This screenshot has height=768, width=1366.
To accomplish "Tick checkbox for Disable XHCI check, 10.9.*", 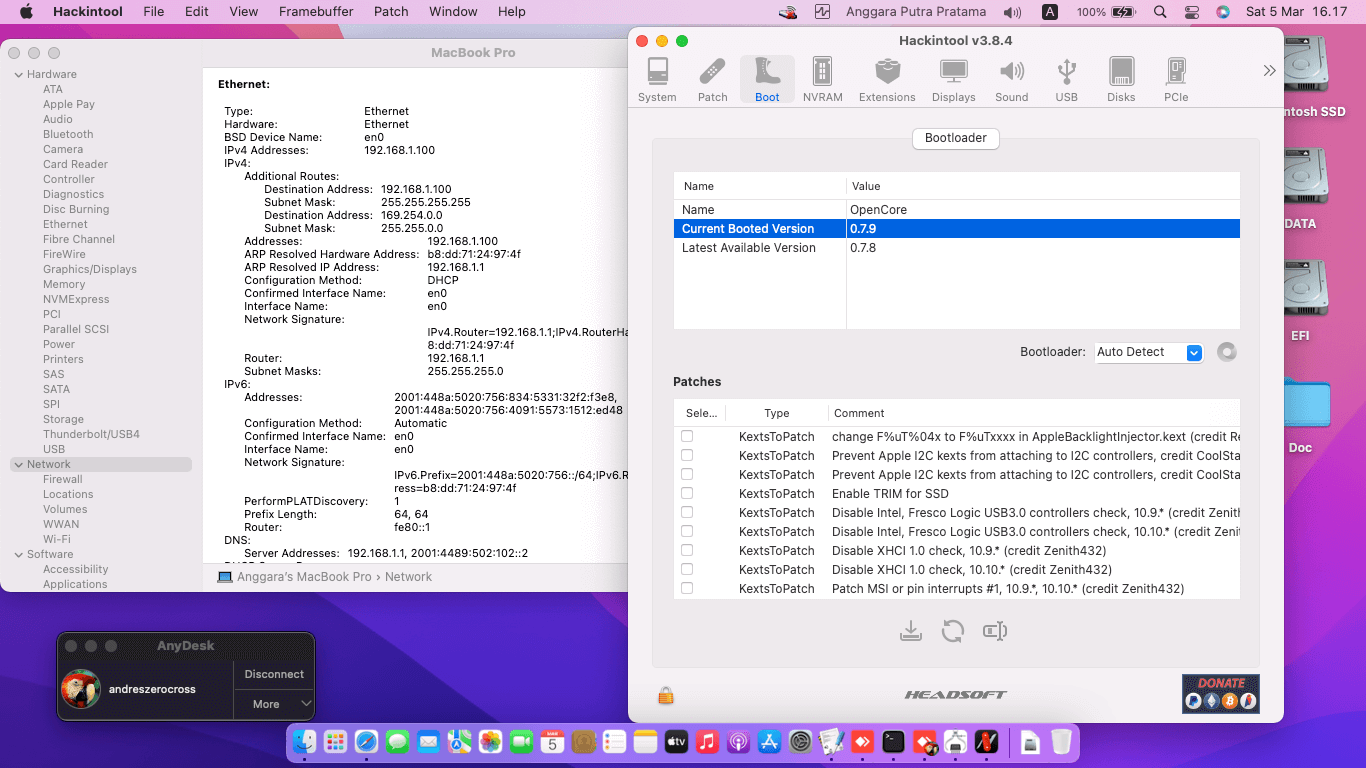I will point(687,550).
